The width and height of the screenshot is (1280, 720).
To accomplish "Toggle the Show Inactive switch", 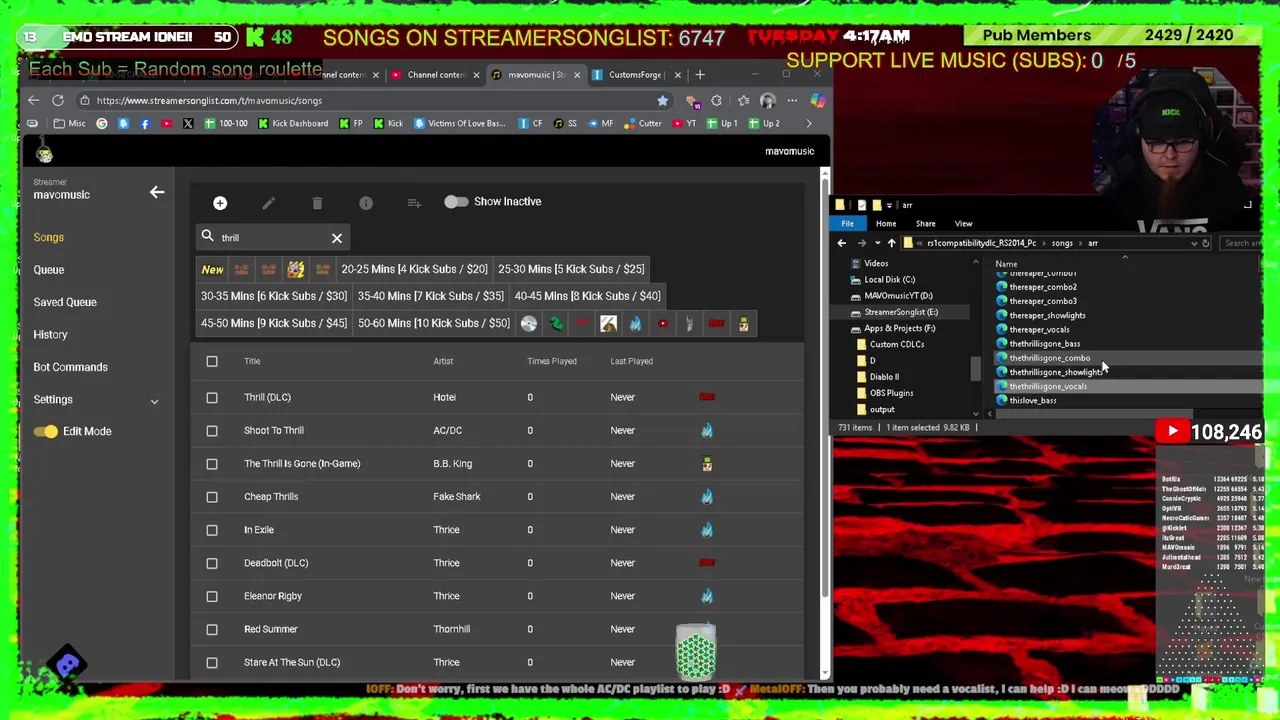I will (456, 202).
